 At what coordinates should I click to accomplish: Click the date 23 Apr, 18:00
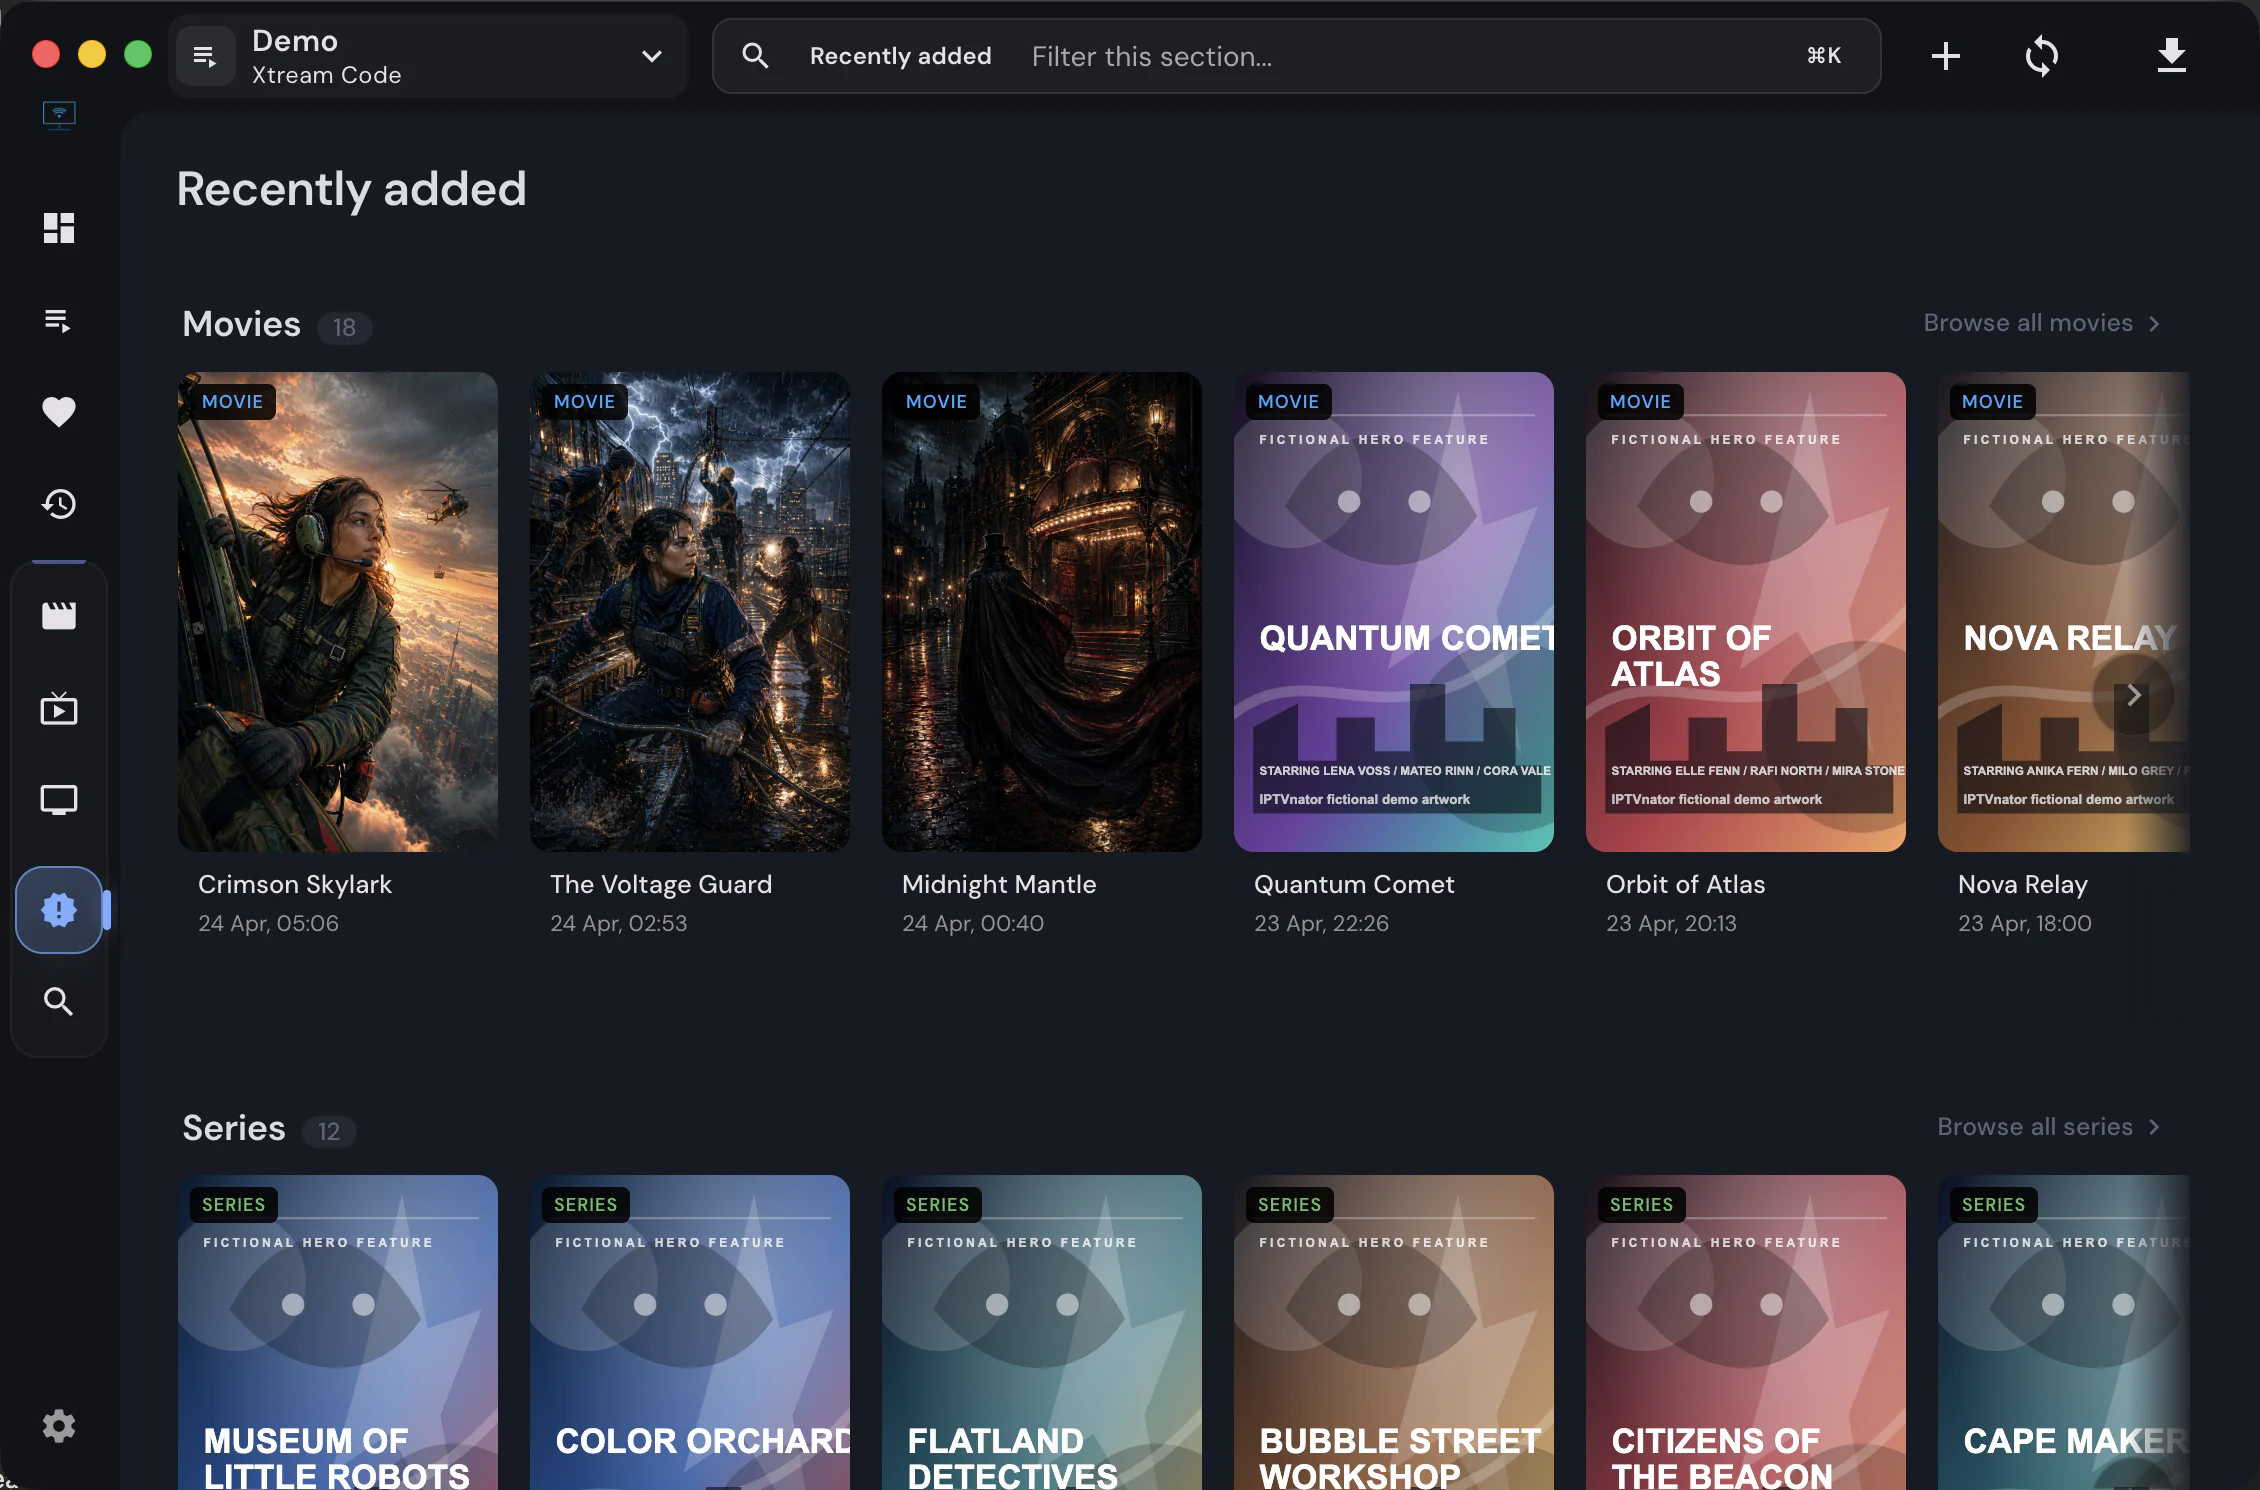click(2025, 923)
